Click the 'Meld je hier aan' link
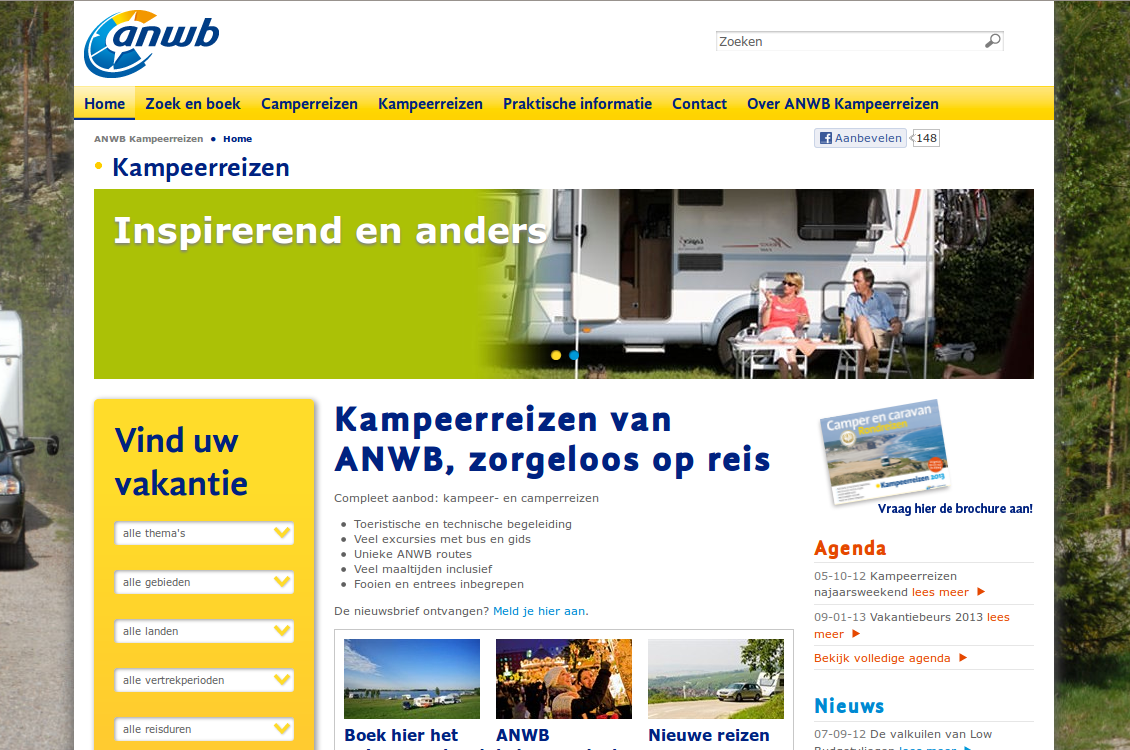This screenshot has height=750, width=1130. pyautogui.click(x=539, y=611)
